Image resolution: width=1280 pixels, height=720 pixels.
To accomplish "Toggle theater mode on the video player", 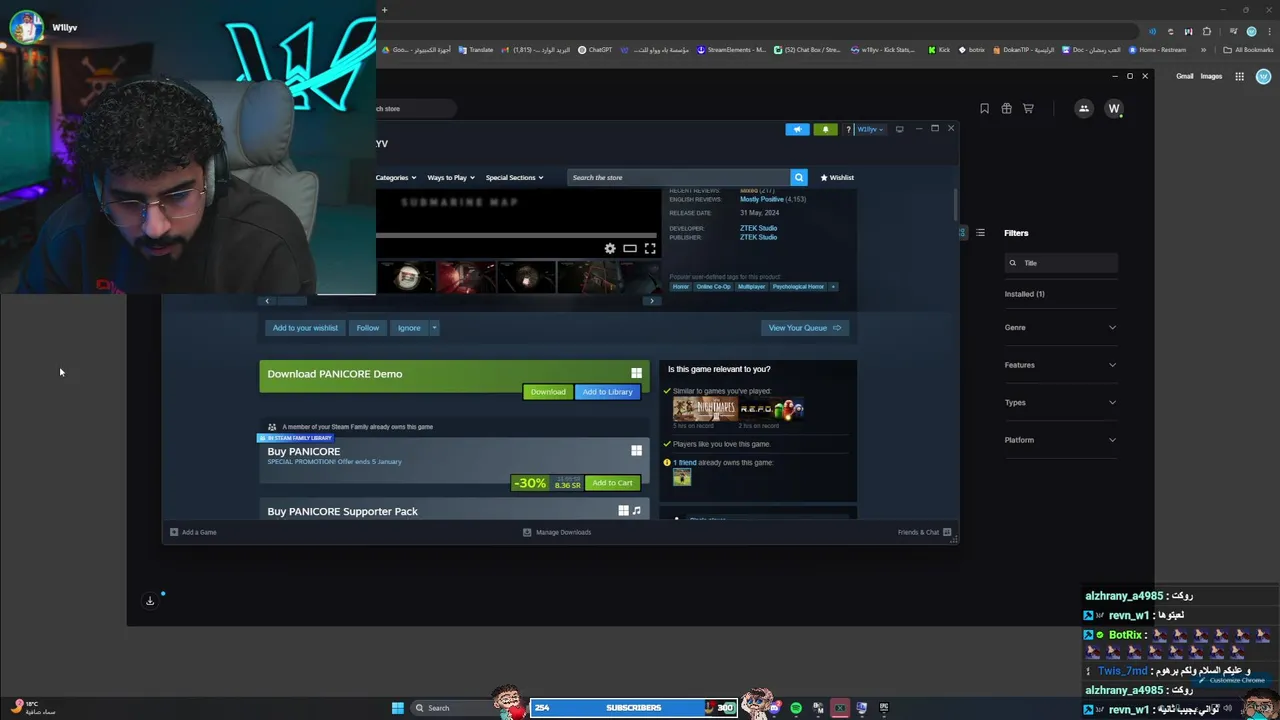I will click(630, 248).
